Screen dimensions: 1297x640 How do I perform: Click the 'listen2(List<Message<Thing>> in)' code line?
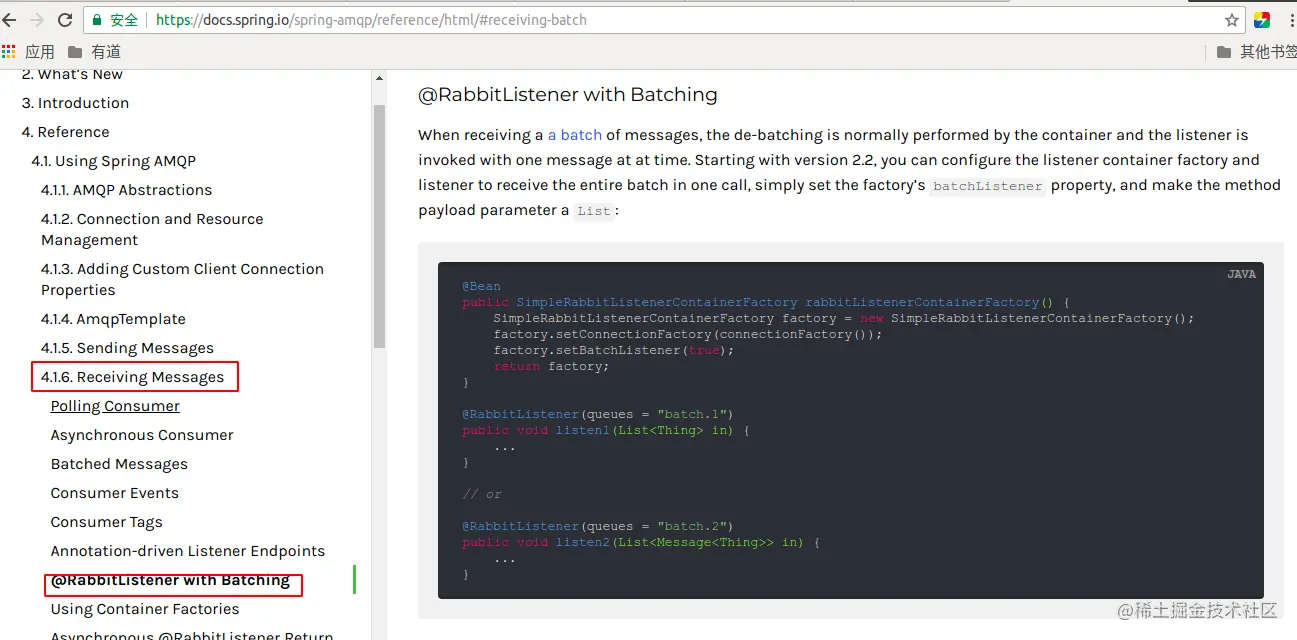click(641, 542)
